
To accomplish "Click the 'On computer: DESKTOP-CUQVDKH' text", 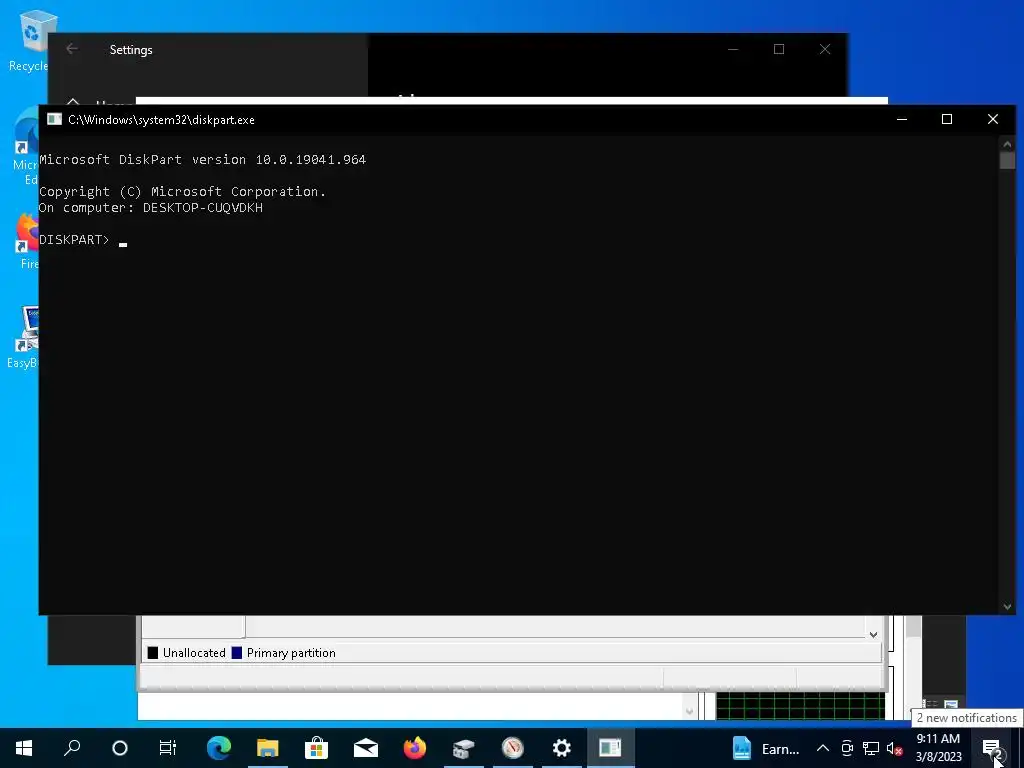I will [x=151, y=208].
